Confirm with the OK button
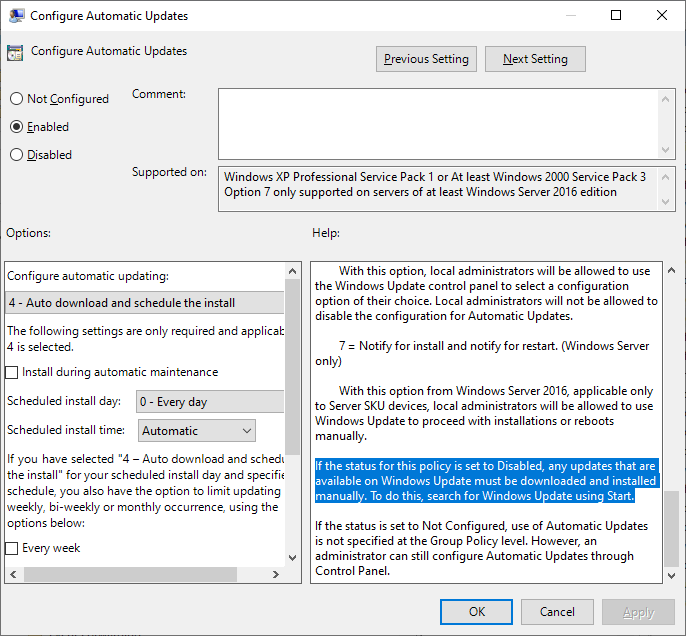This screenshot has width=686, height=636. (476, 612)
